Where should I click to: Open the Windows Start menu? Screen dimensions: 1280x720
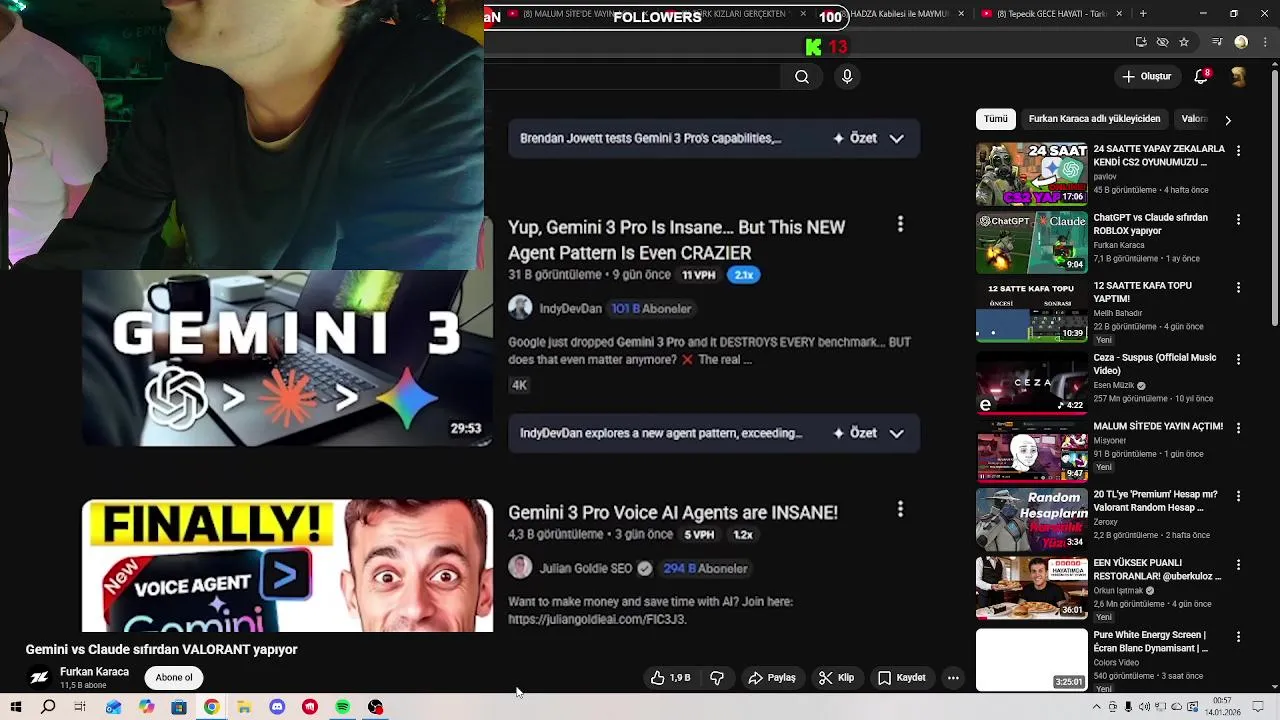(15, 707)
